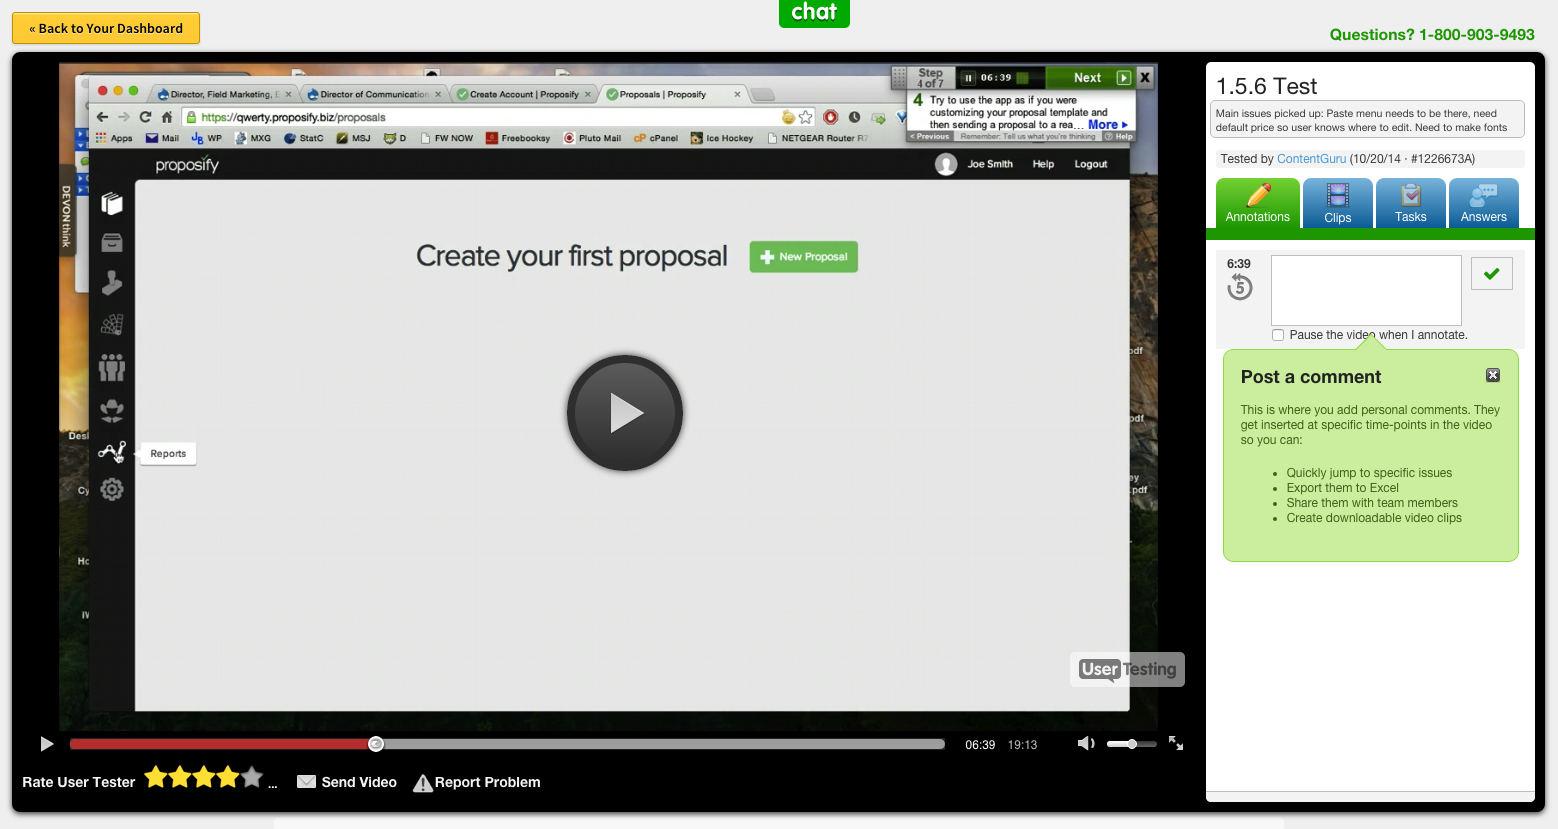
Task: Click the video progress bar scrubber handle
Action: click(x=376, y=744)
